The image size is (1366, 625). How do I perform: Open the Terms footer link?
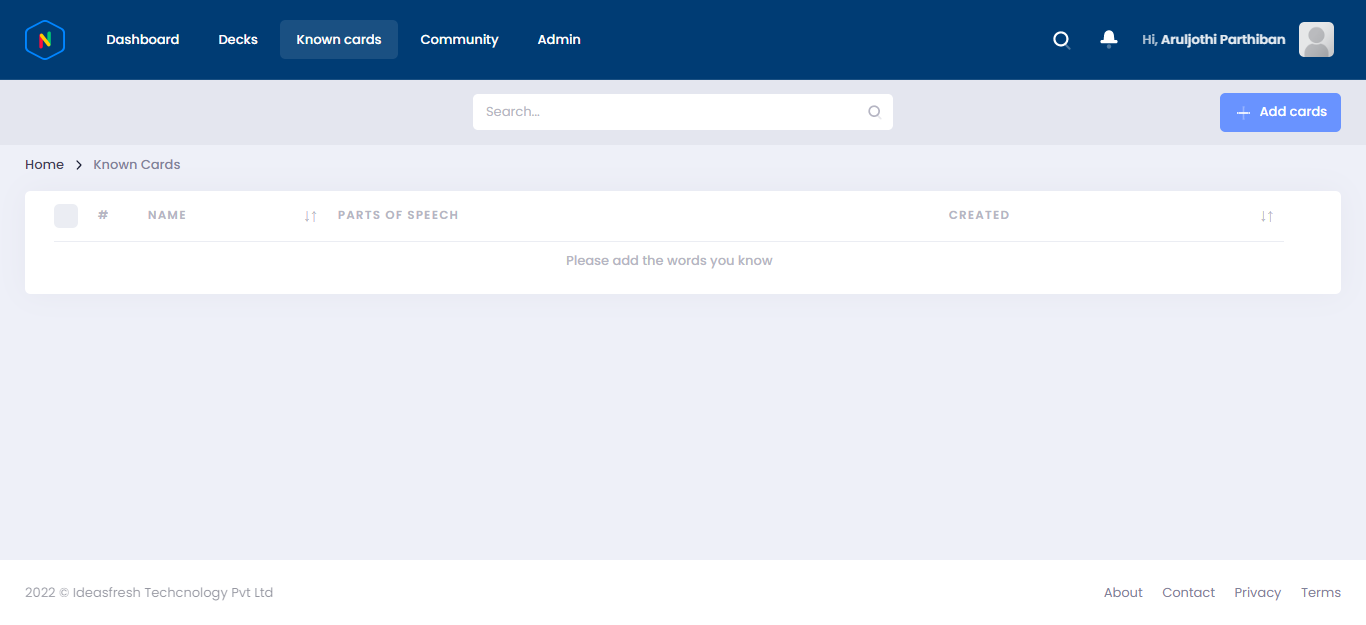pos(1321,593)
